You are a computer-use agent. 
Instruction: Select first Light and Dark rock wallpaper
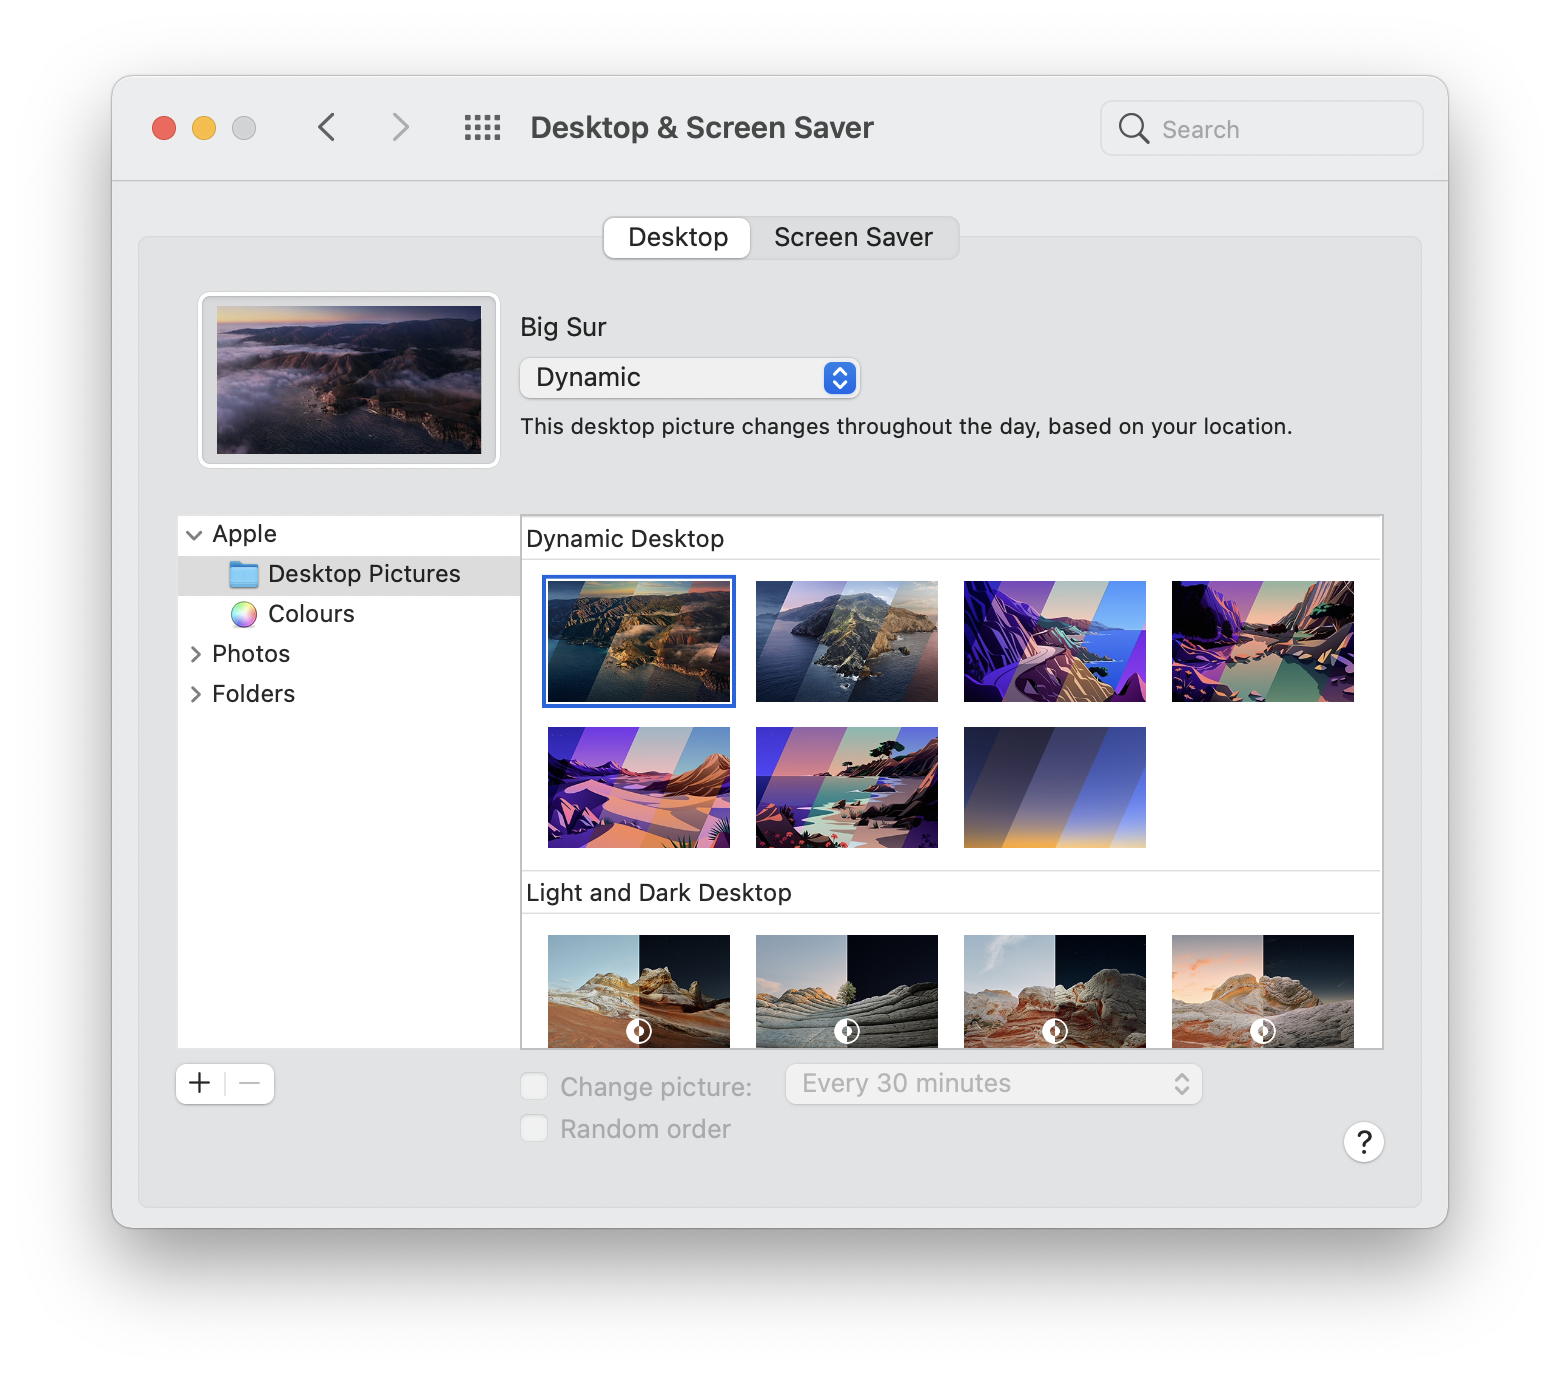tap(639, 991)
